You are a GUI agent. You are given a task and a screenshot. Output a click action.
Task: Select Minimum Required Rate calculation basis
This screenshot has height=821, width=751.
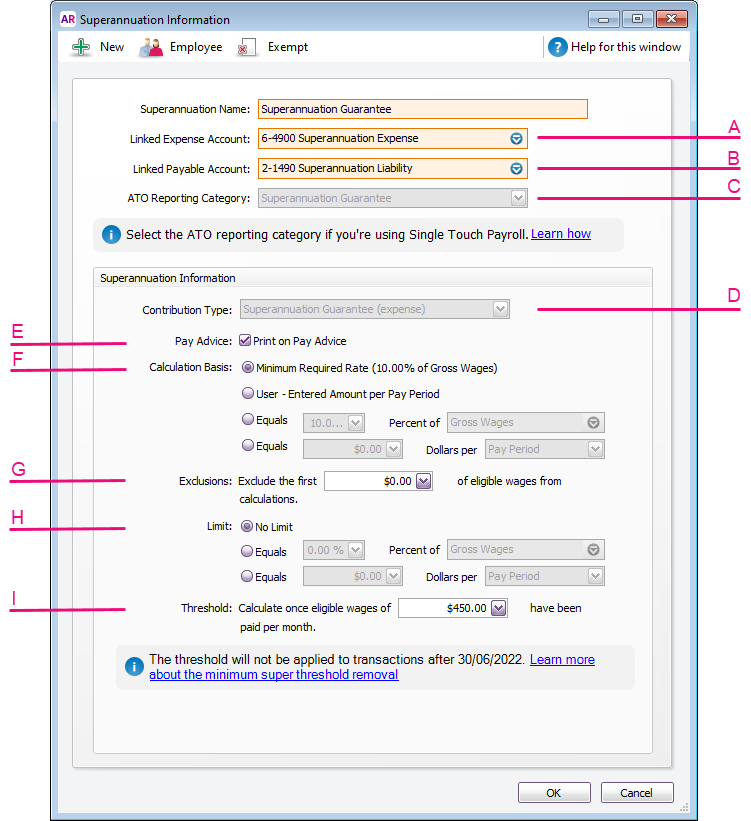pyautogui.click(x=248, y=368)
